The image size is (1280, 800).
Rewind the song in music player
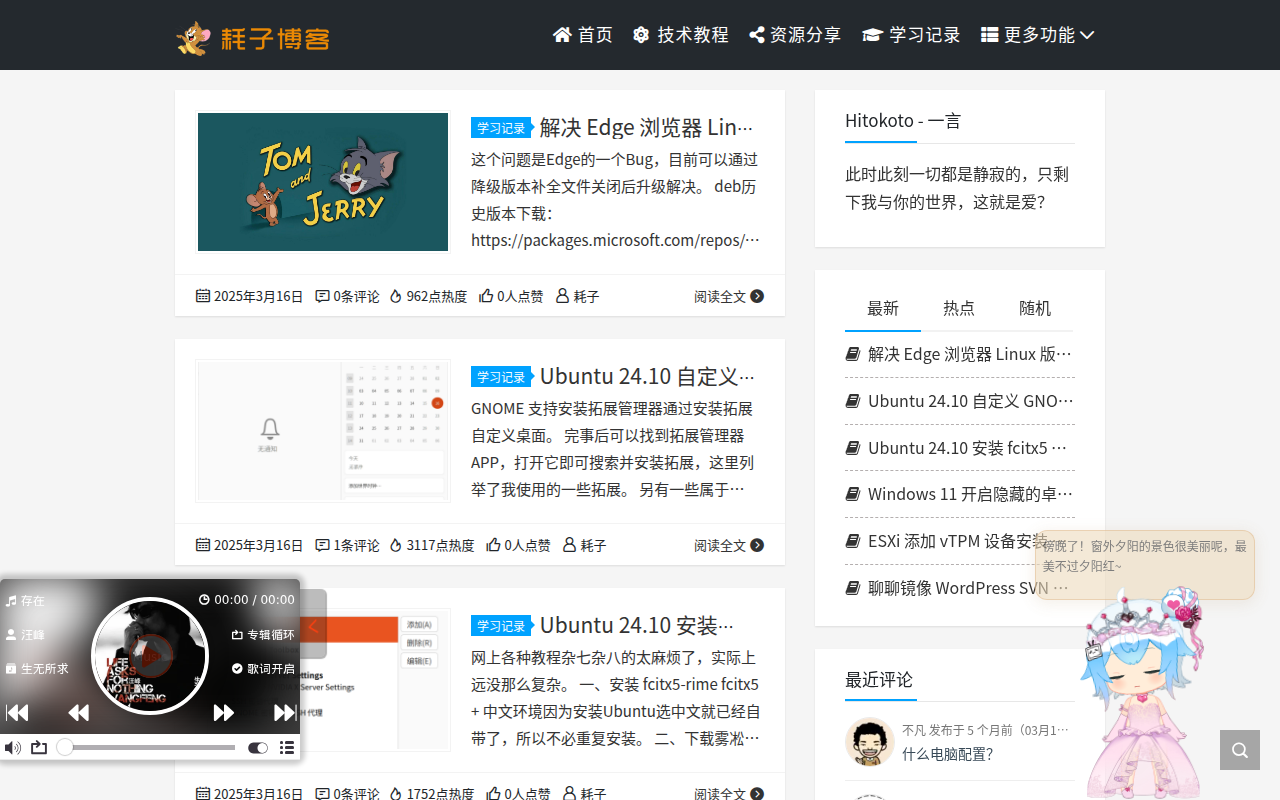click(78, 712)
